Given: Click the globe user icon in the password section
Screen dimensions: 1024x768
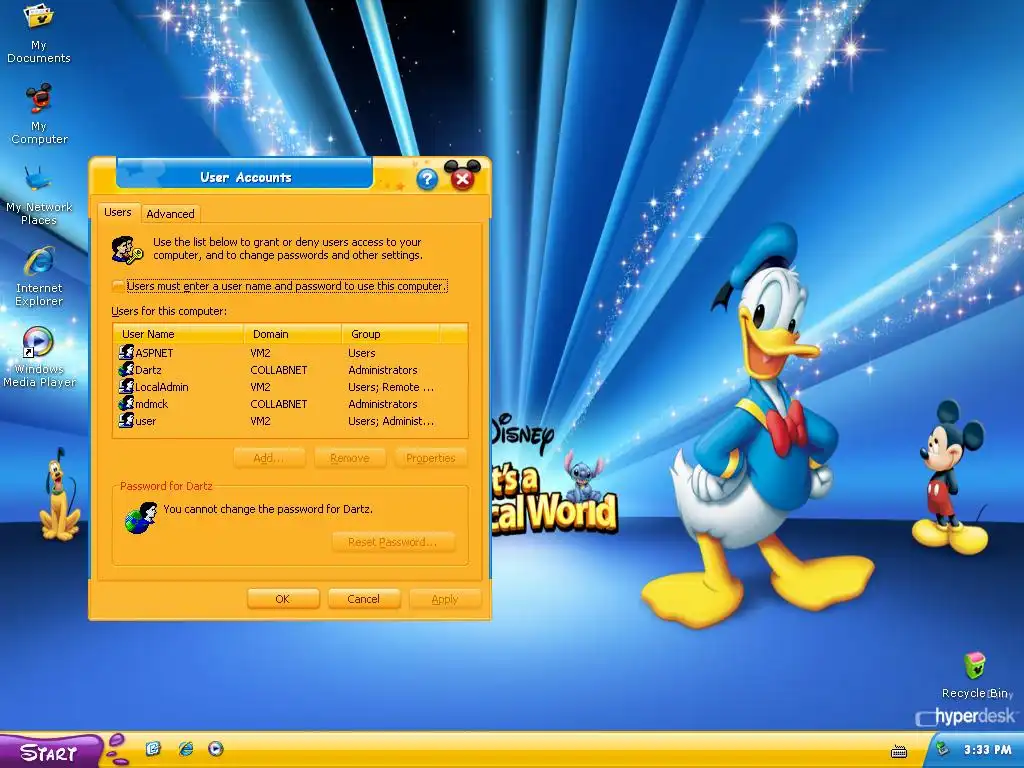Looking at the screenshot, I should click(141, 518).
